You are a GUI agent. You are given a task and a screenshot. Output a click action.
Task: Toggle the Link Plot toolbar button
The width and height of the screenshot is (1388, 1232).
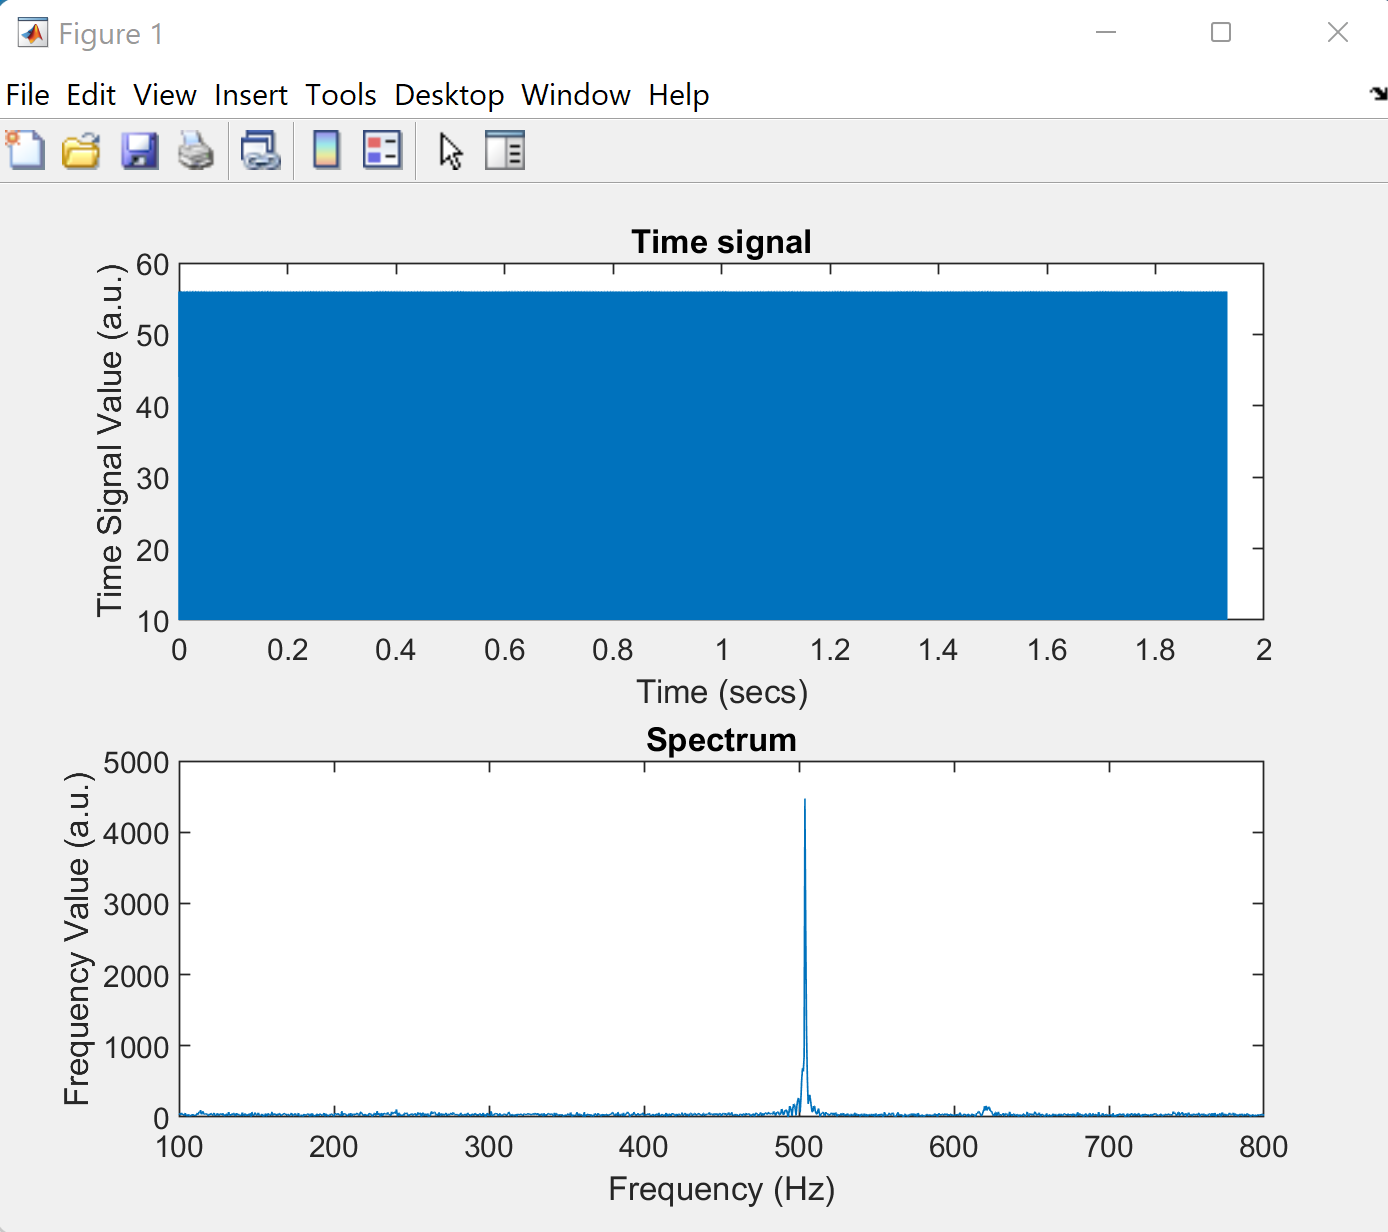pyautogui.click(x=261, y=151)
